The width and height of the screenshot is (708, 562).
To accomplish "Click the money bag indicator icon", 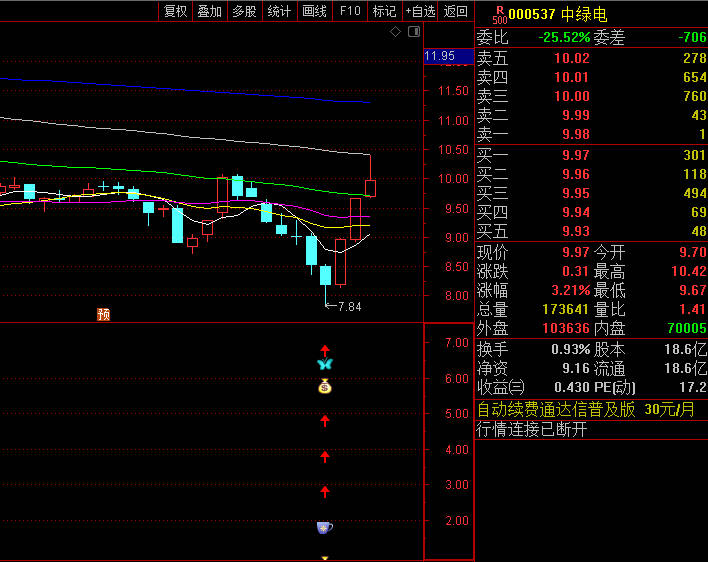I will coord(325,386).
